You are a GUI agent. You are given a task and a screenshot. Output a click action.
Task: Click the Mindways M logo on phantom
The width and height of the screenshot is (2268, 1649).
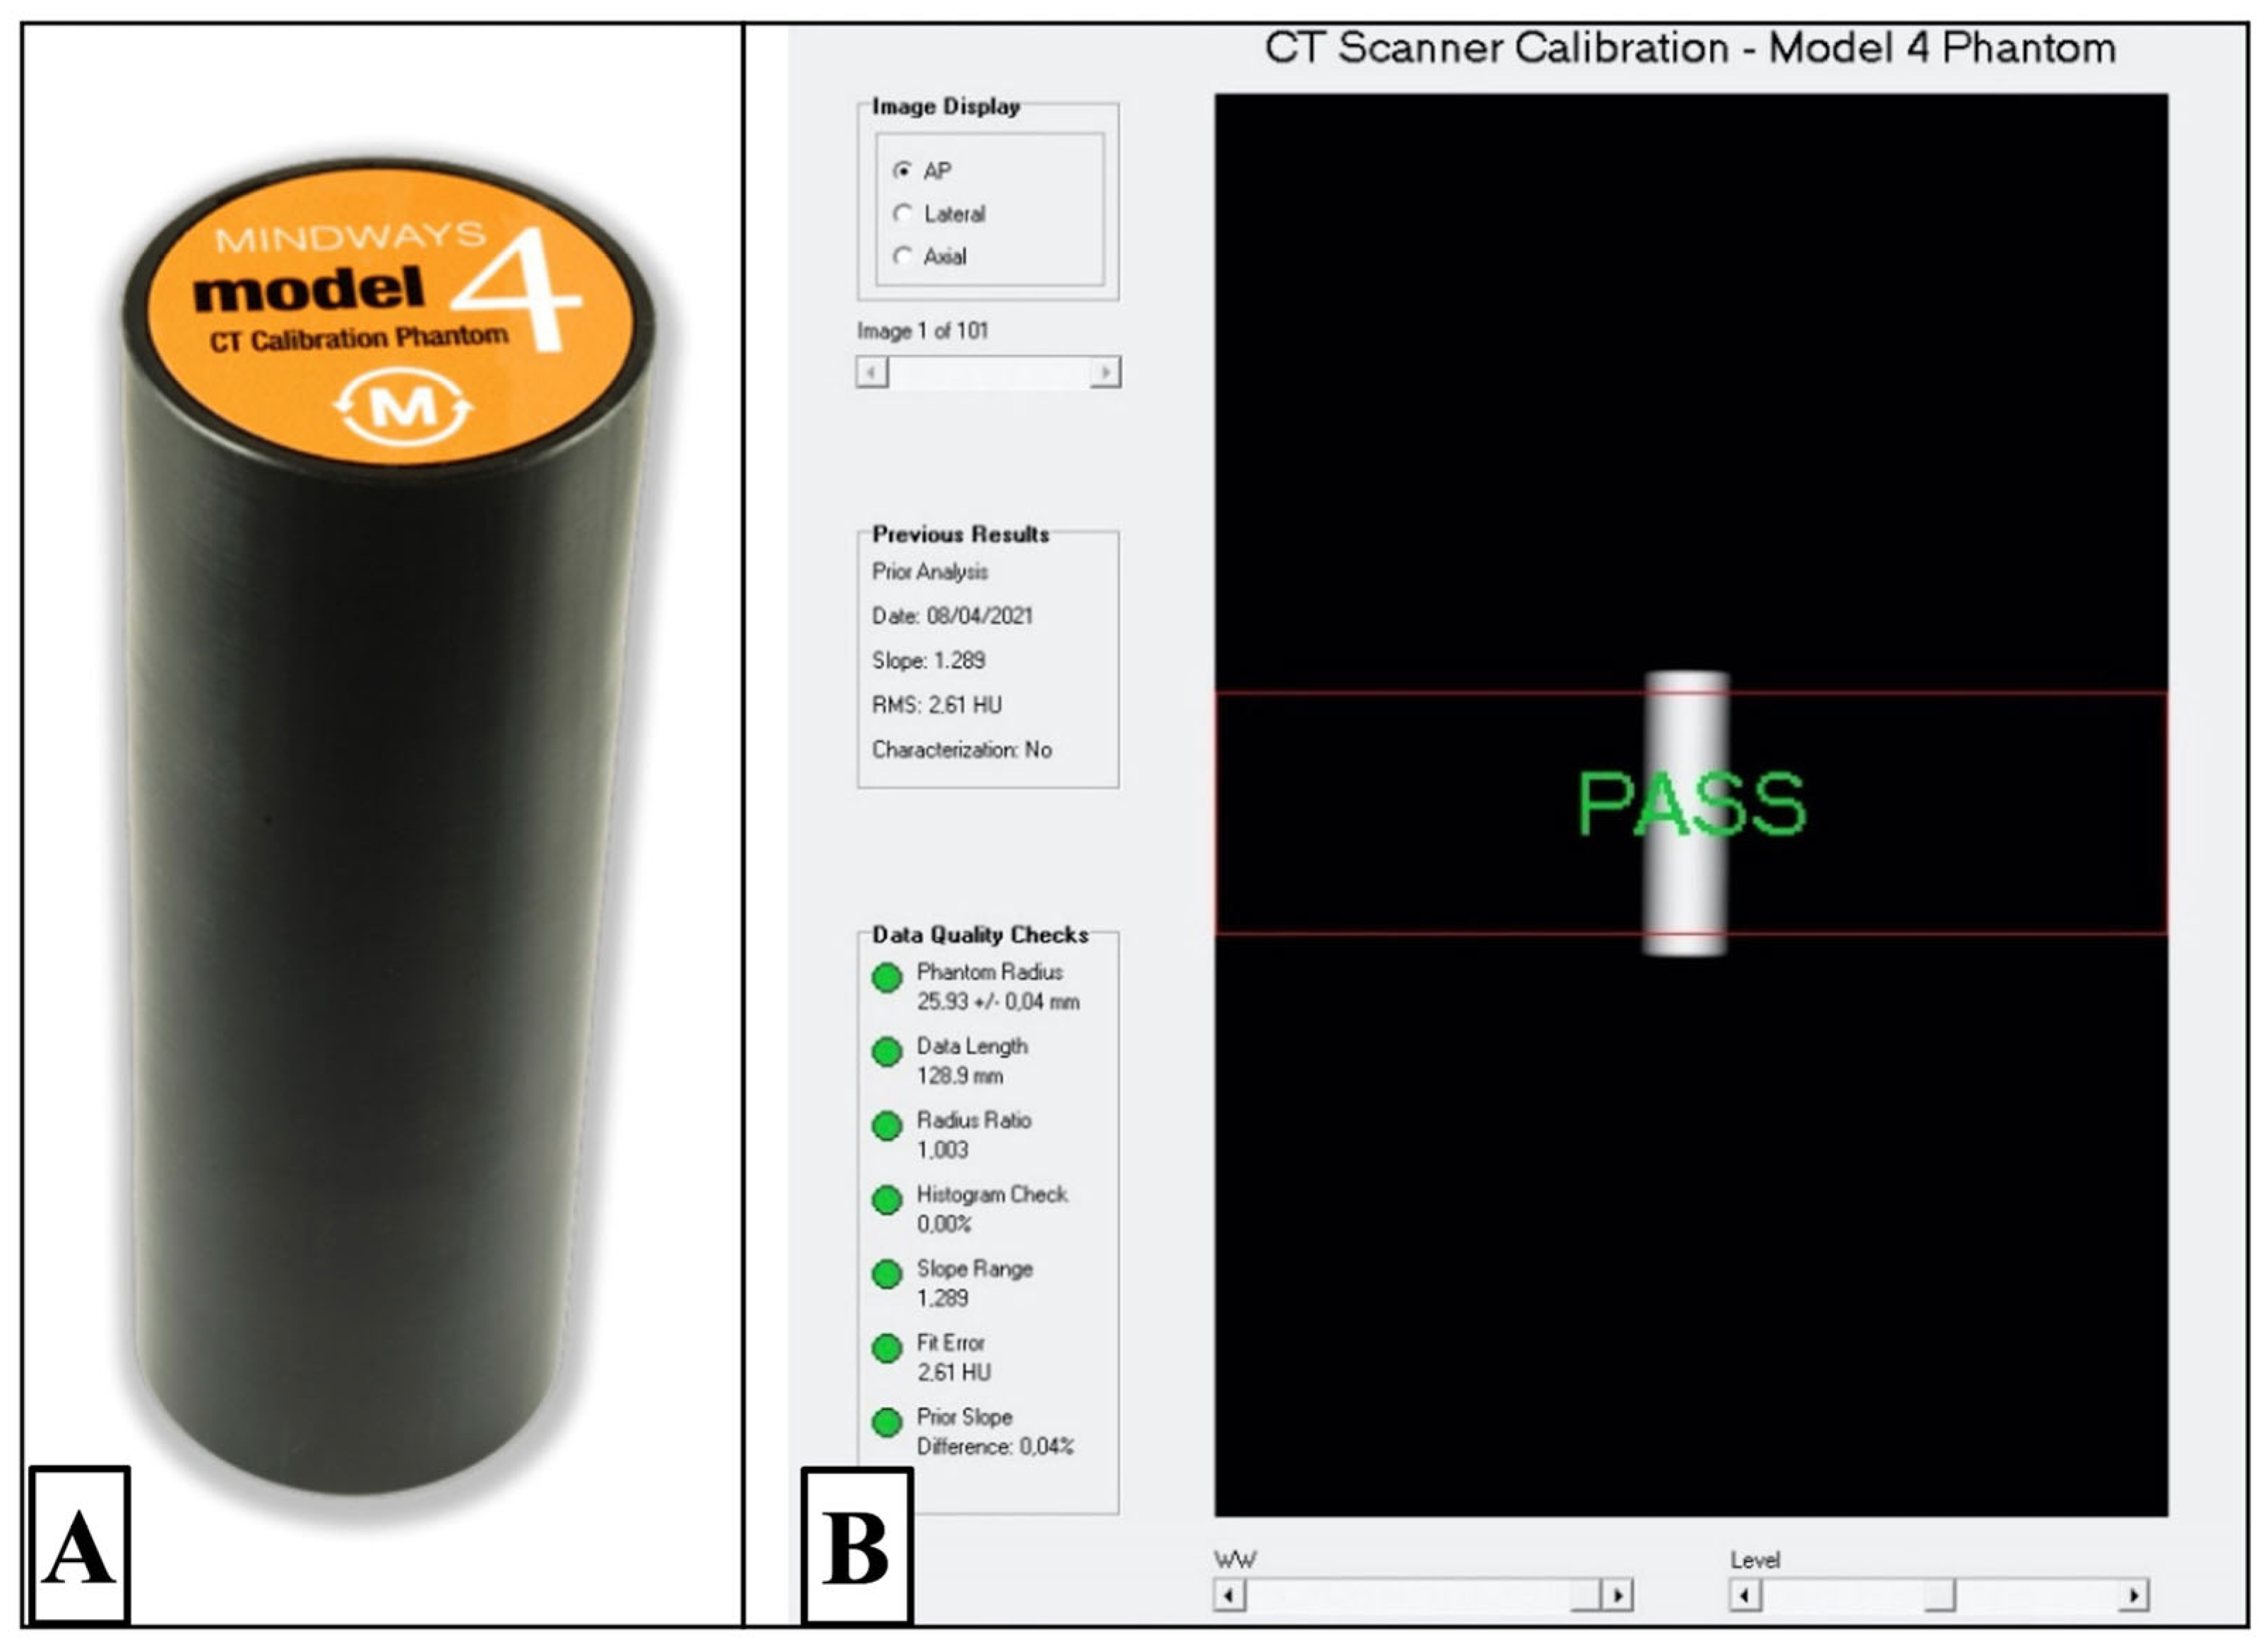click(403, 407)
